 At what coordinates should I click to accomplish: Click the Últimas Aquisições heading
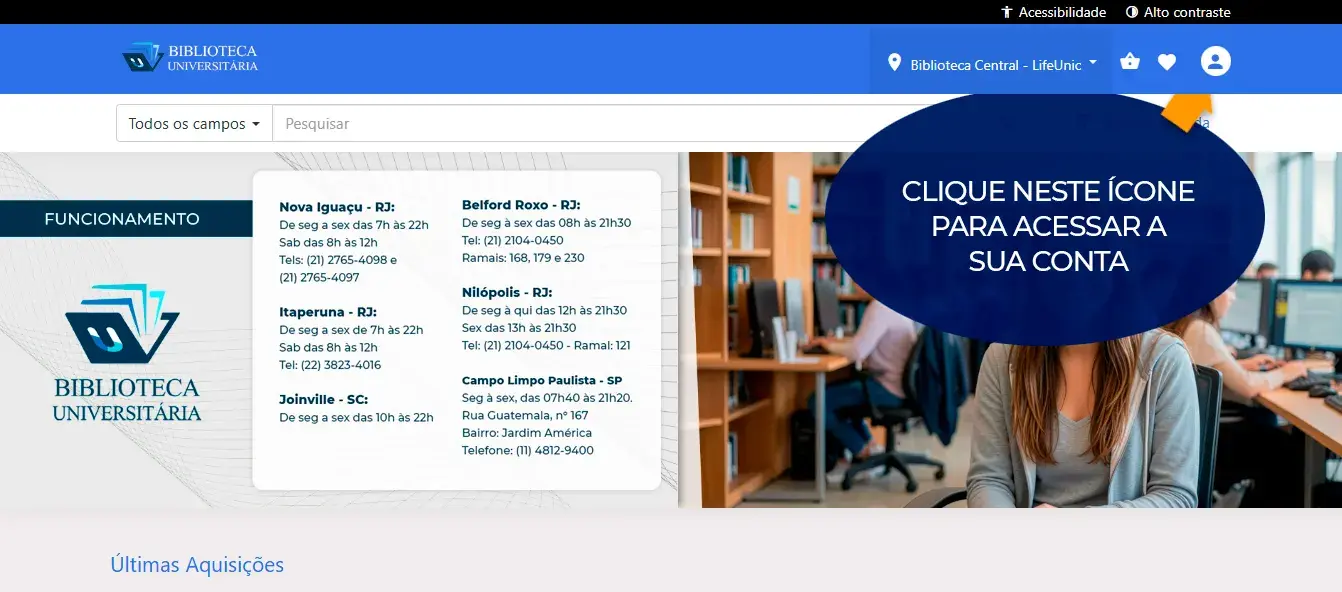point(197,565)
